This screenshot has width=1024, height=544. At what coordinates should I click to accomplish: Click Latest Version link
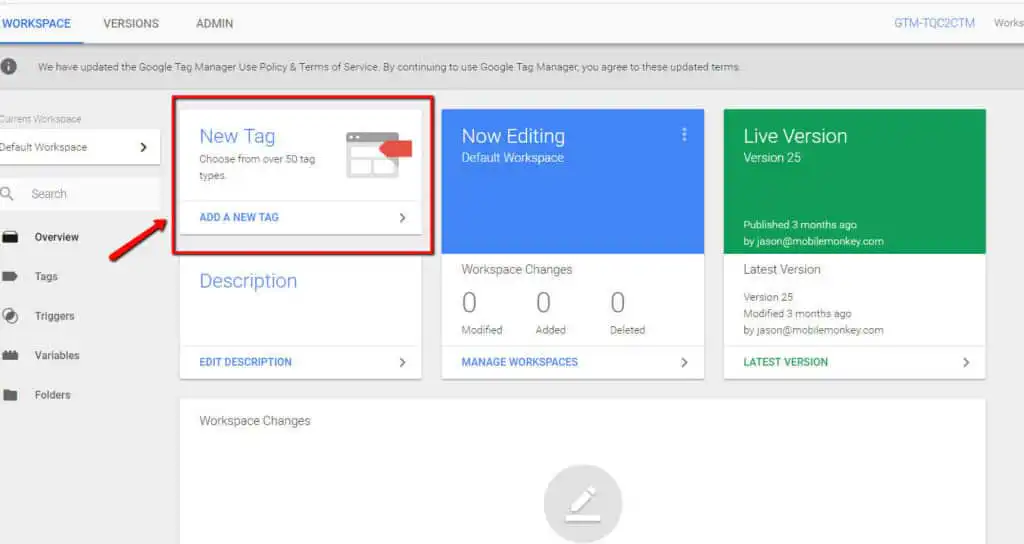786,362
